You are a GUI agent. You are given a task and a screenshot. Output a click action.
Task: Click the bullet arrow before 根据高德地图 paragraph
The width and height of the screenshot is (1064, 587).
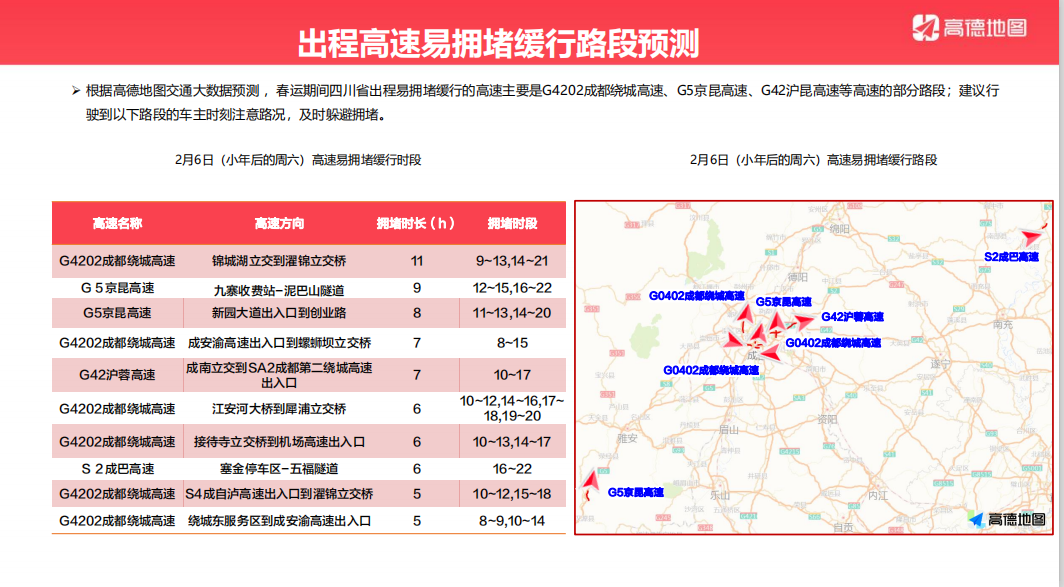coord(75,91)
